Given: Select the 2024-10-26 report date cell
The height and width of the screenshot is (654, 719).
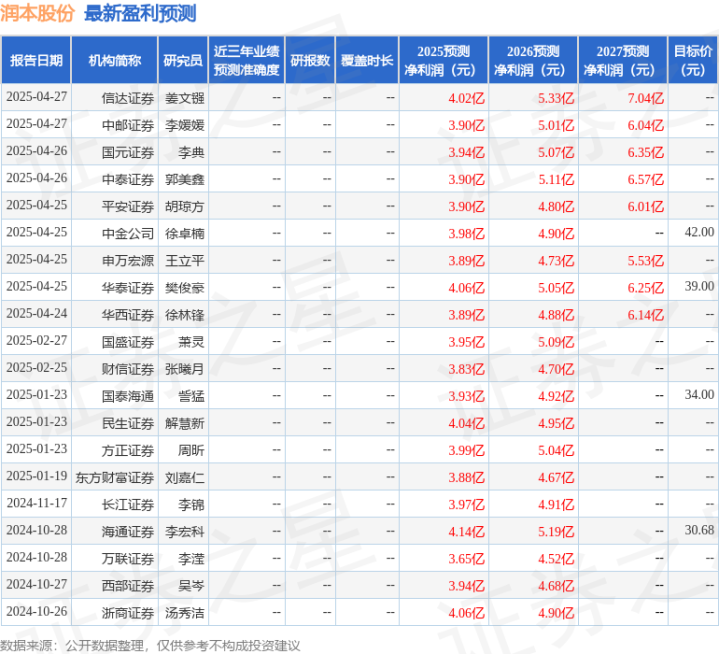Looking at the screenshot, I should pyautogui.click(x=37, y=611).
